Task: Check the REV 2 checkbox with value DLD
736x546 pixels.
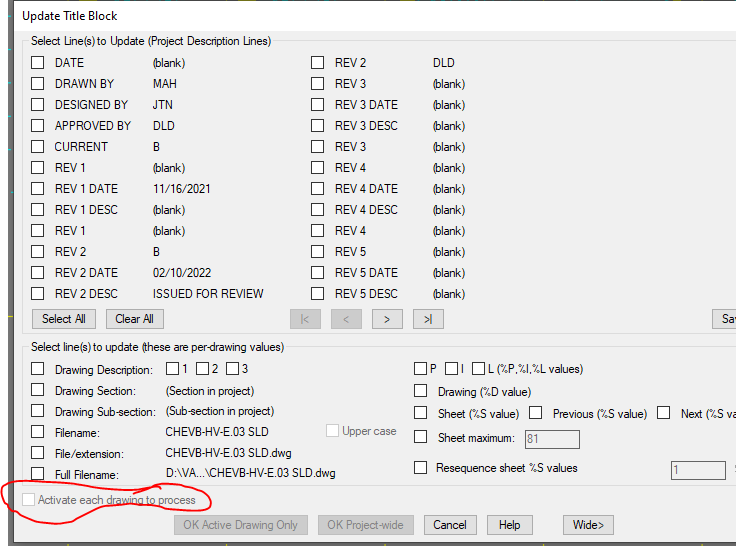Action: click(x=317, y=62)
